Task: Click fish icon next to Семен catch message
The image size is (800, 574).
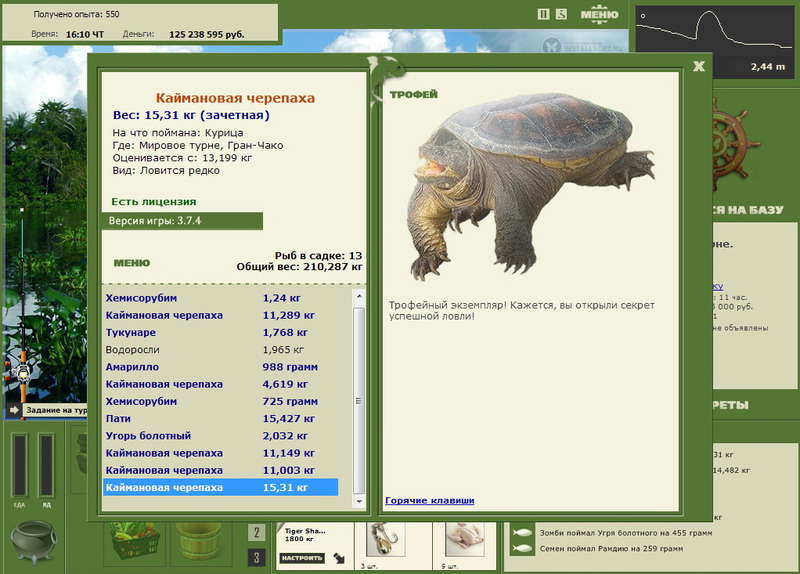Action: (522, 548)
